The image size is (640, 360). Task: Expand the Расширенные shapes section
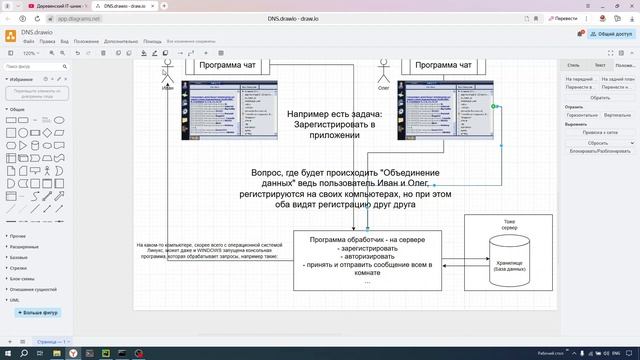pos(22,247)
